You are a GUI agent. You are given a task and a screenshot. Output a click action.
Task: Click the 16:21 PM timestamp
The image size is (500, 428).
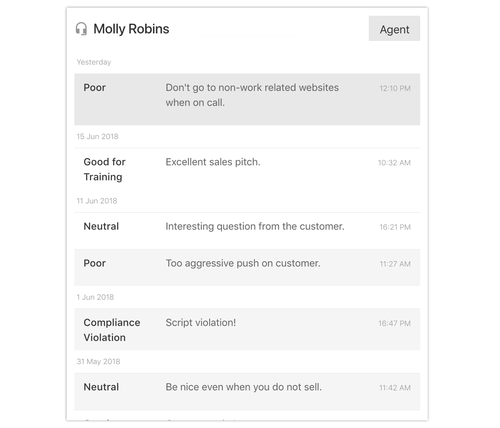pyautogui.click(x=395, y=227)
